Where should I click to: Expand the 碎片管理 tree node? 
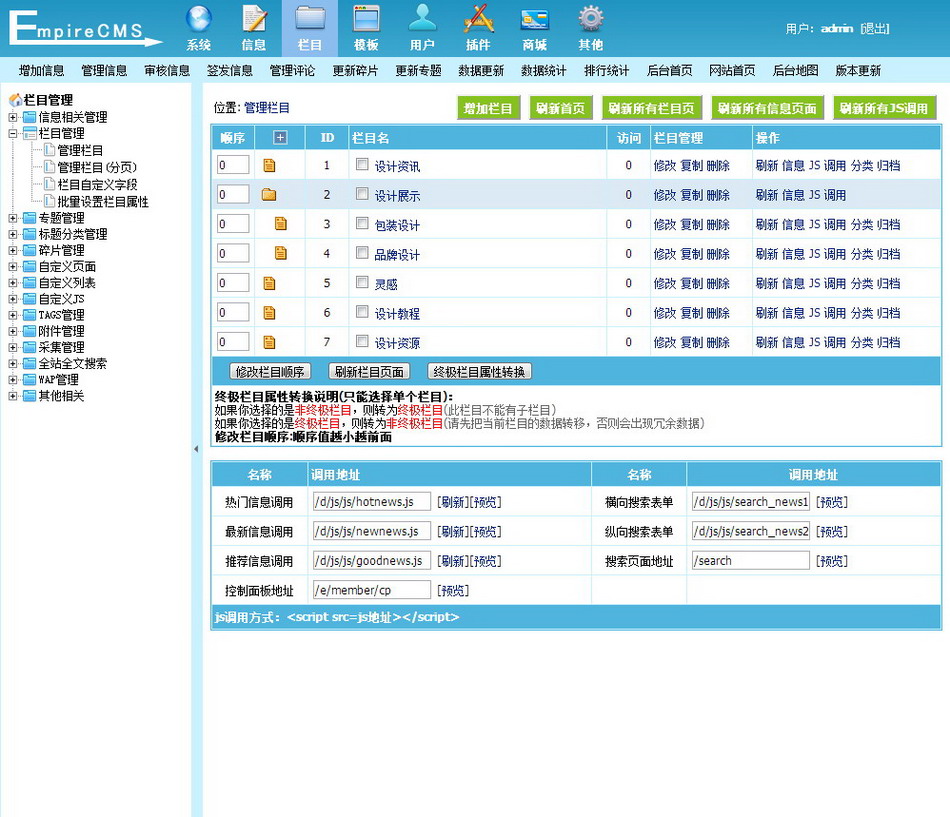click(13, 250)
